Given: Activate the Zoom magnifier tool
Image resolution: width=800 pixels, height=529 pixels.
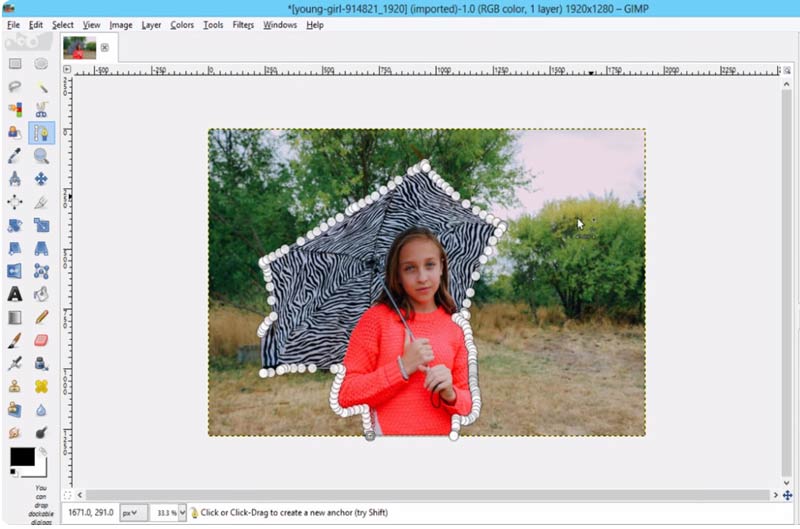Looking at the screenshot, I should (41, 156).
